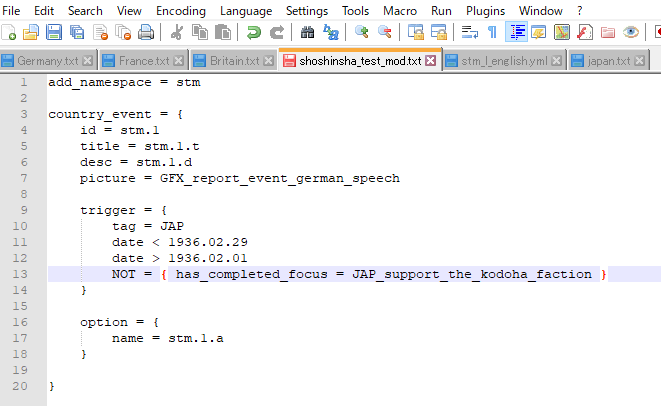Screen dimensions: 661x406
Task: Open the Edit menu
Action: coord(44,11)
